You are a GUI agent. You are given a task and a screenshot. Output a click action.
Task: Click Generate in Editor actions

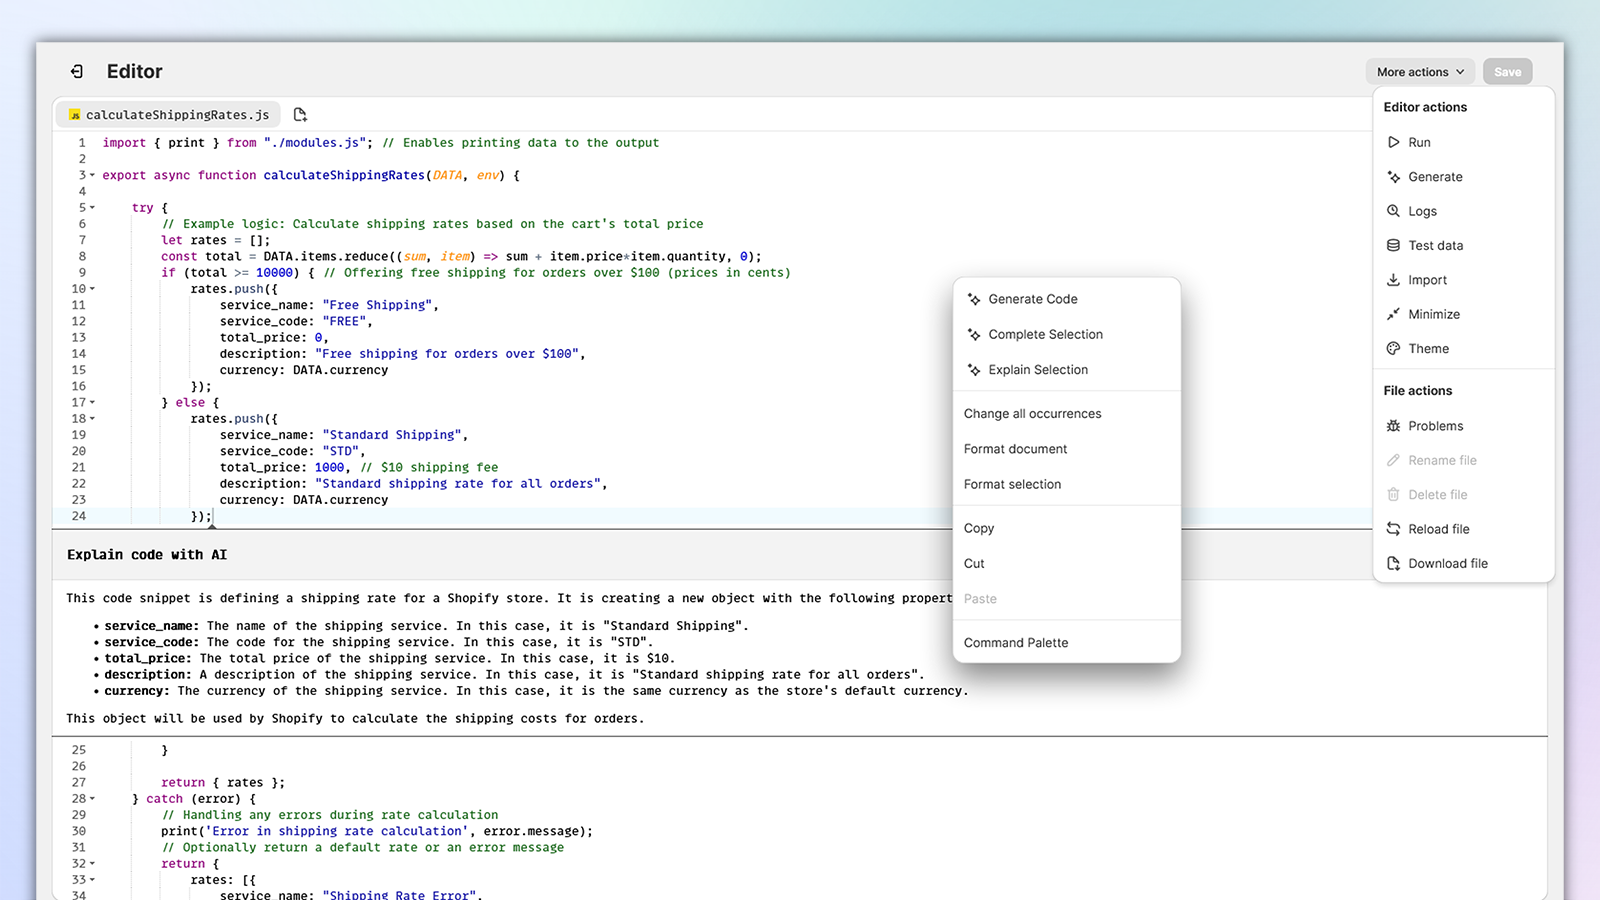[1464, 177]
